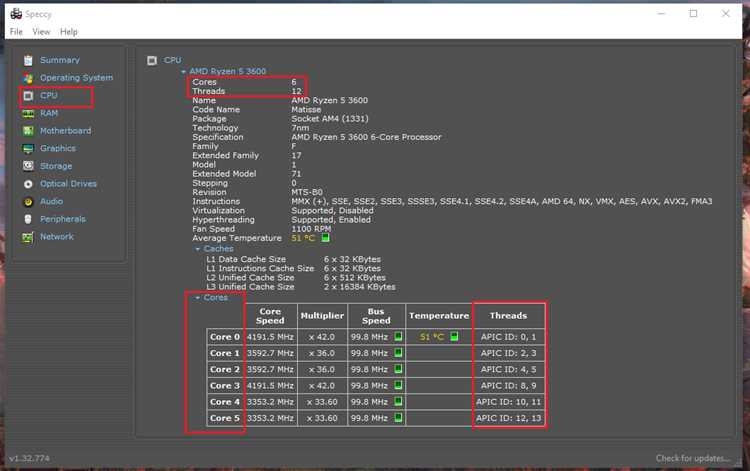
Task: Click Core 0 temperature green indicator
Action: (x=454, y=337)
